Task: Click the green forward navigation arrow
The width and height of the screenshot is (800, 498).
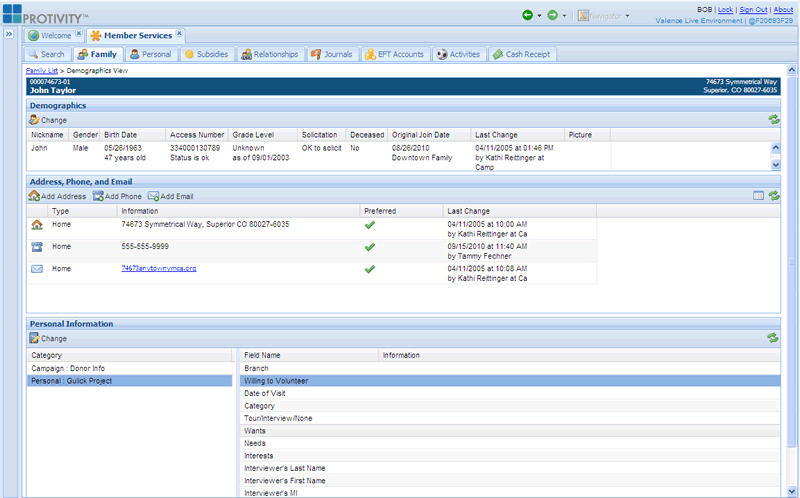Action: [x=553, y=15]
